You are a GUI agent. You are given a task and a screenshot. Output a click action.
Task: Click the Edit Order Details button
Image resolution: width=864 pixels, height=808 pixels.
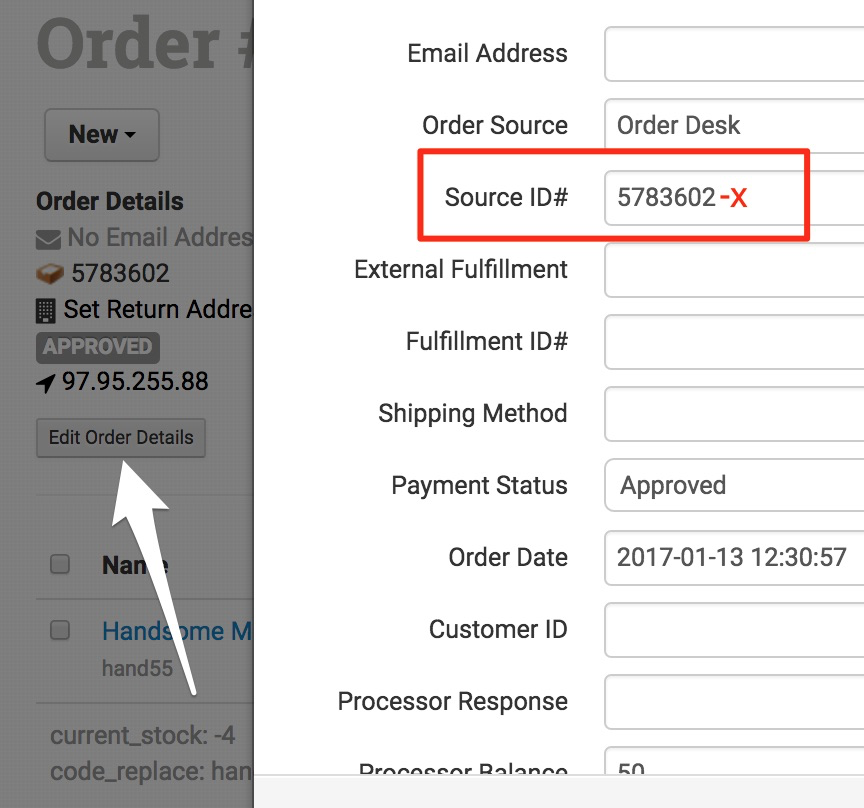pyautogui.click(x=121, y=438)
